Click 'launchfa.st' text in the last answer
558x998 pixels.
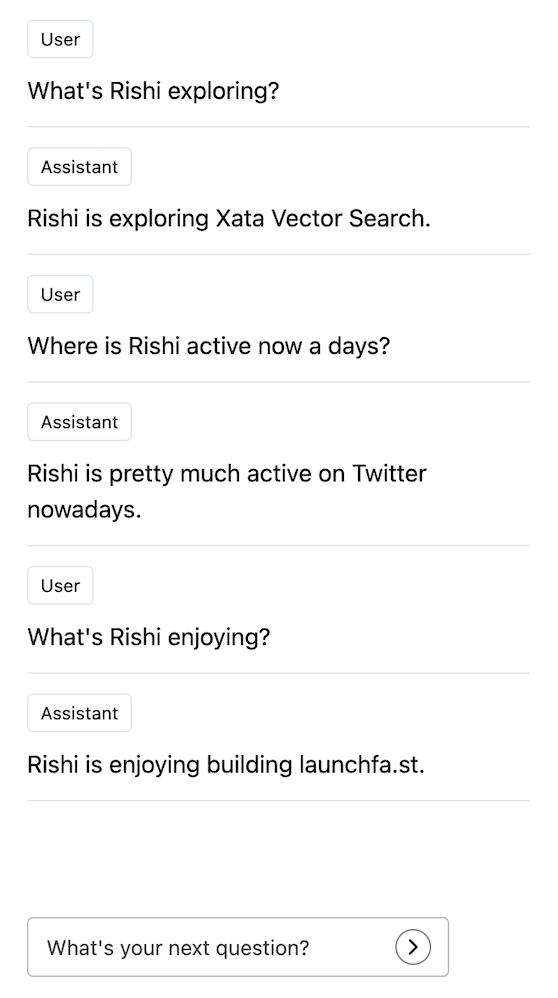[x=359, y=764]
